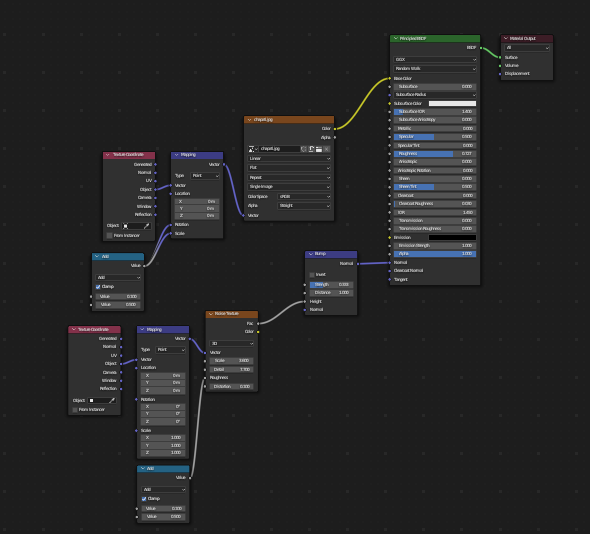
Task: Click UV output socket of upper Texture Coordinate
Action: click(x=155, y=181)
